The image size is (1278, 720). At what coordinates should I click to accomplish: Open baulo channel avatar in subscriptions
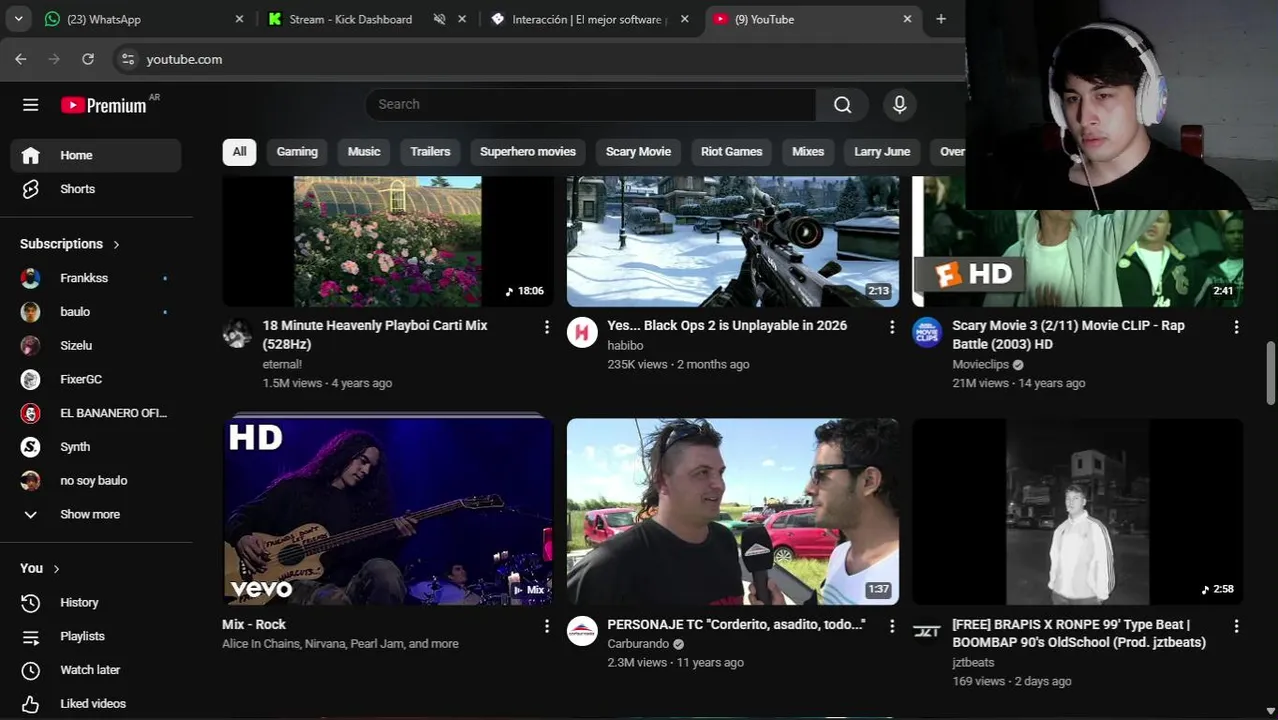tap(31, 312)
